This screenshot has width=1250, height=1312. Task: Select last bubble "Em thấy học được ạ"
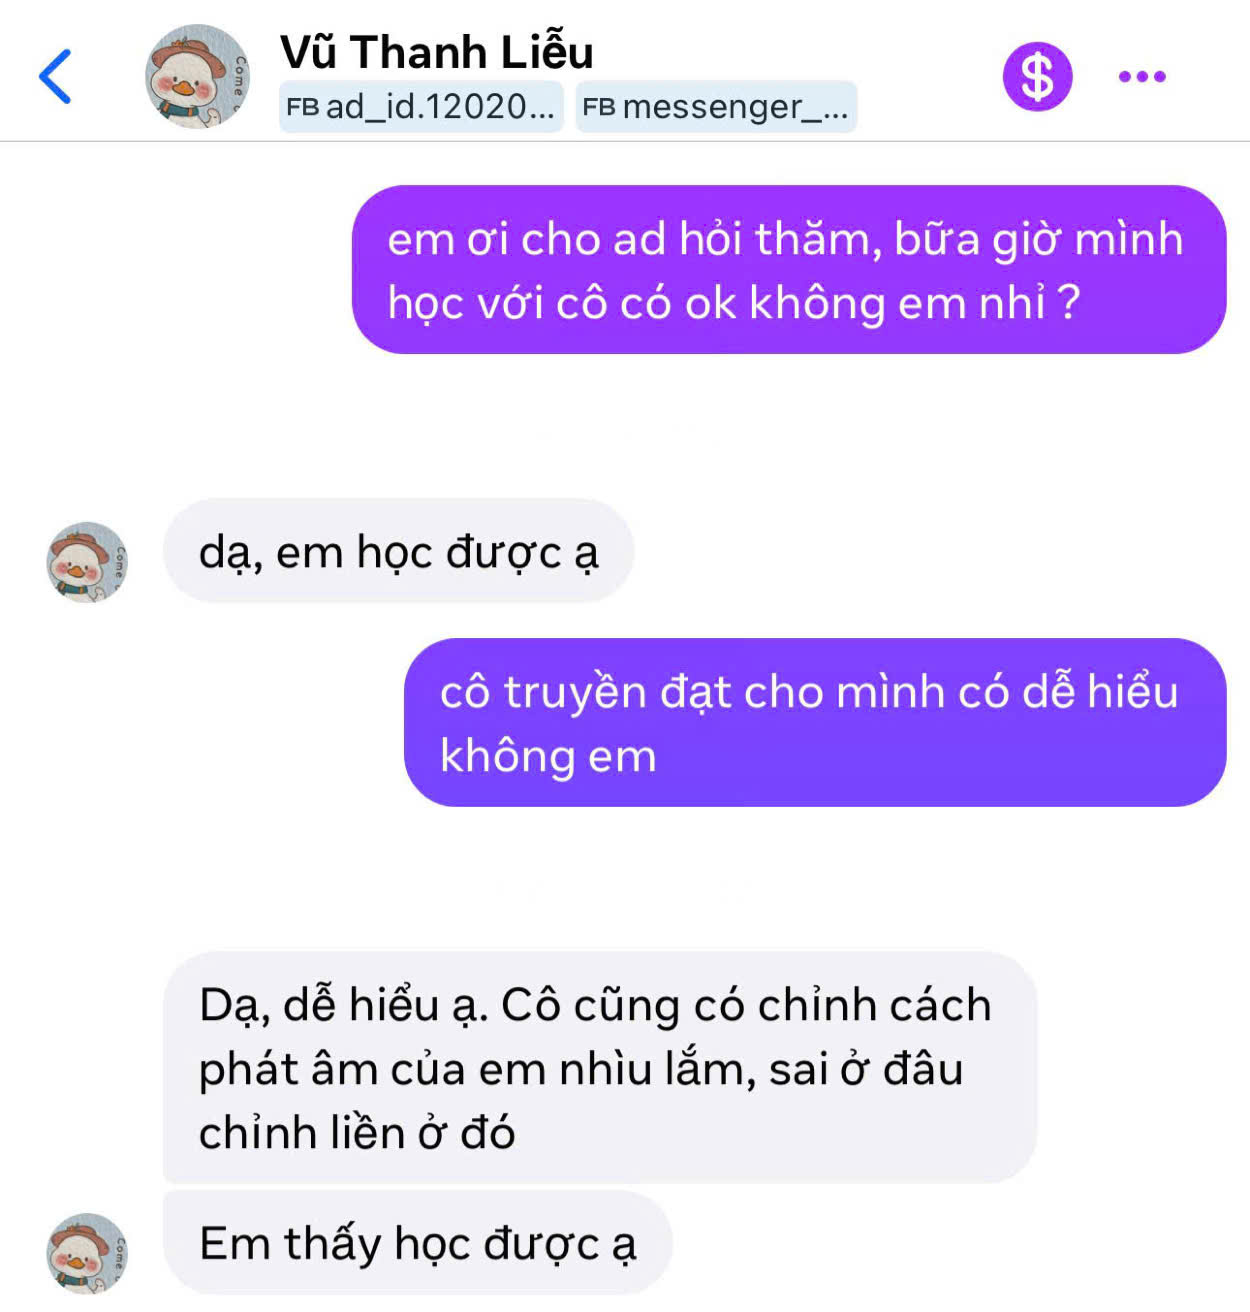pos(418,1243)
